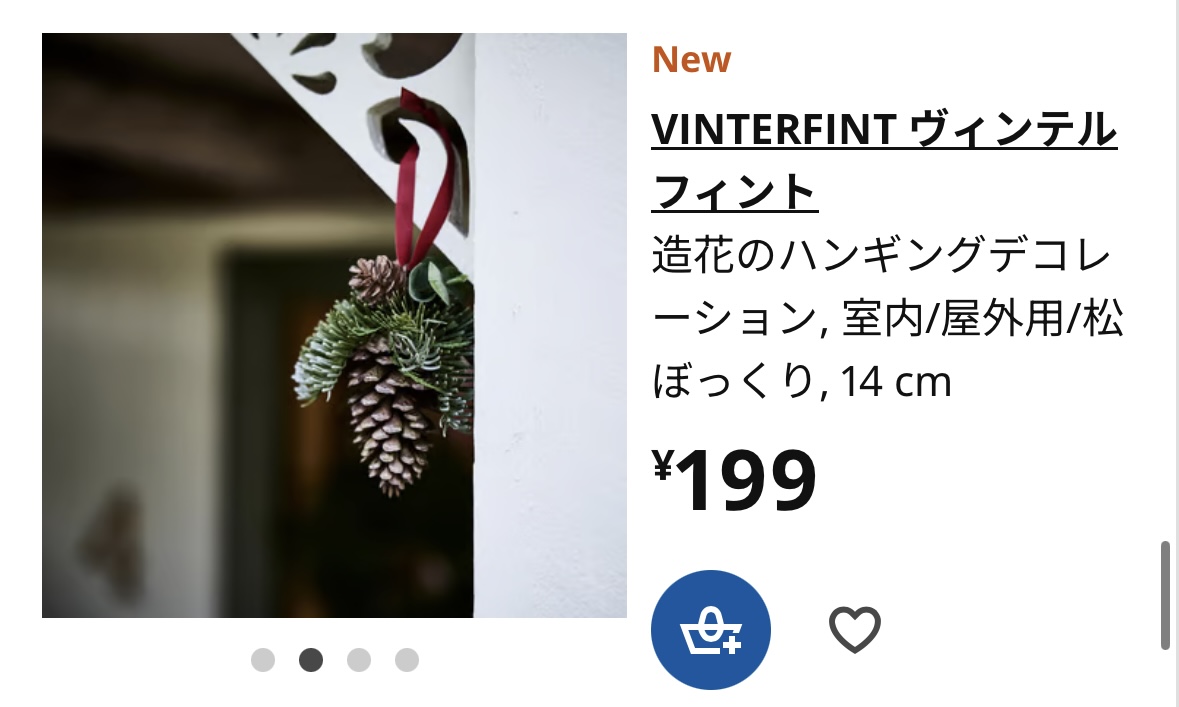This screenshot has width=1179, height=707.
Task: Show first product image via dot
Action: tap(263, 660)
